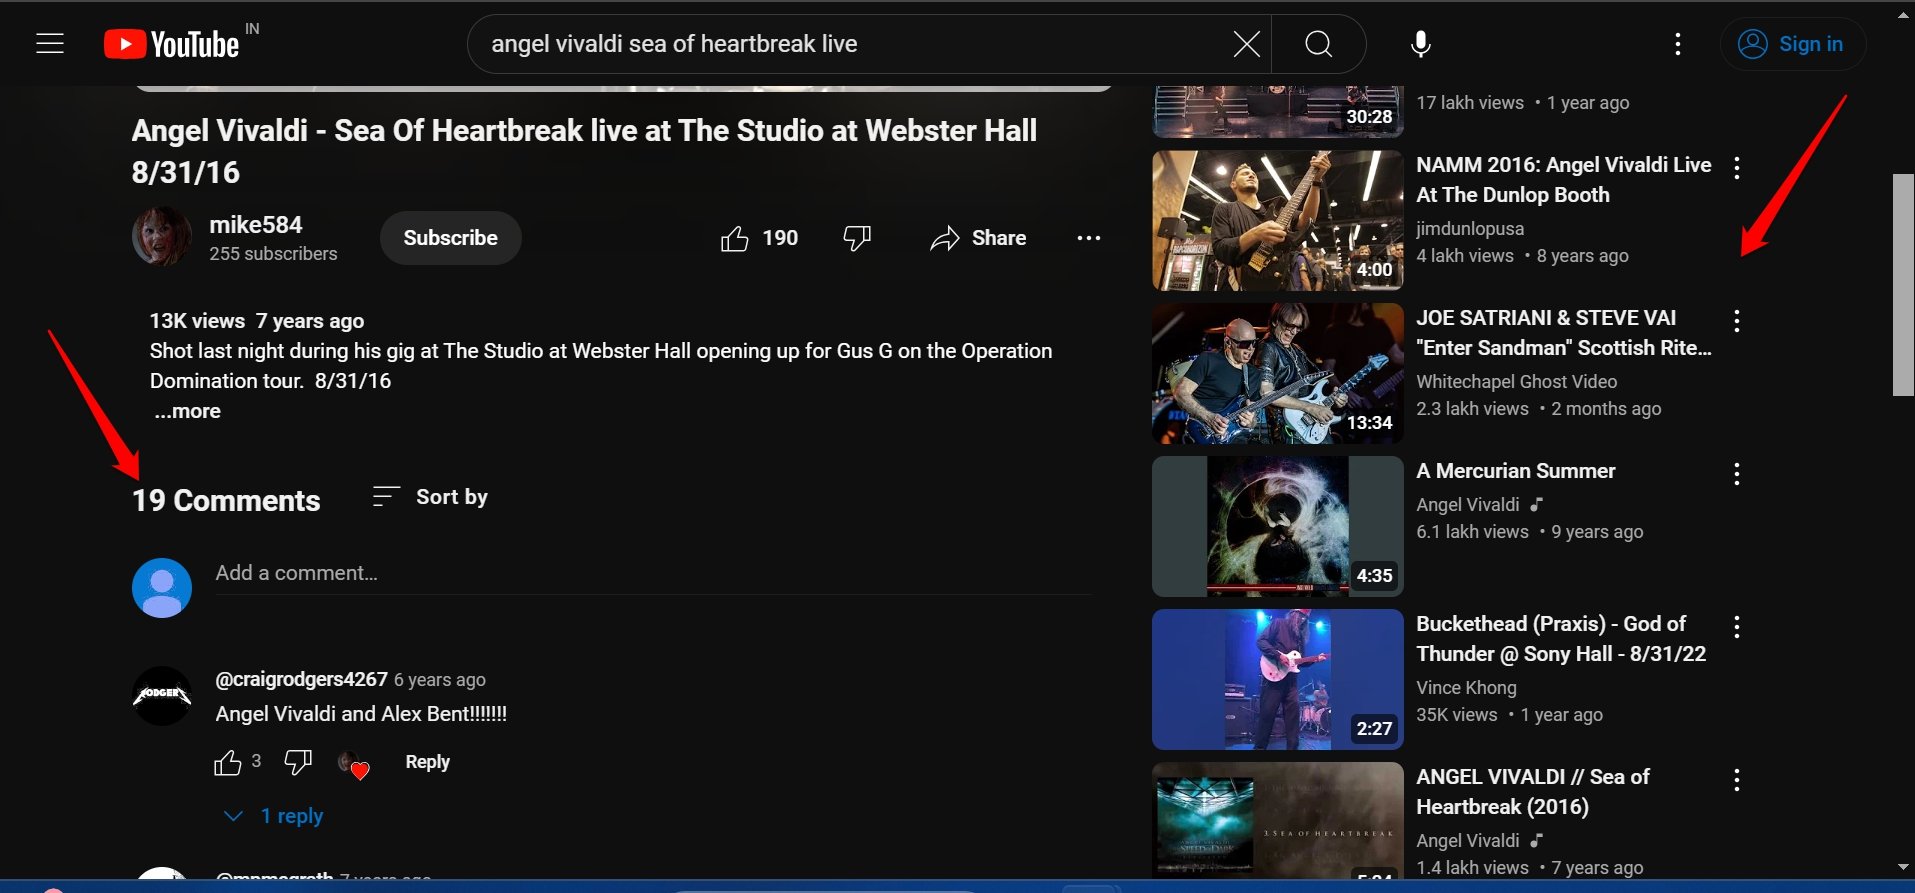Open NAMM 2016 Angel Vivaldi thumbnail
This screenshot has height=893, width=1915.
pos(1277,221)
